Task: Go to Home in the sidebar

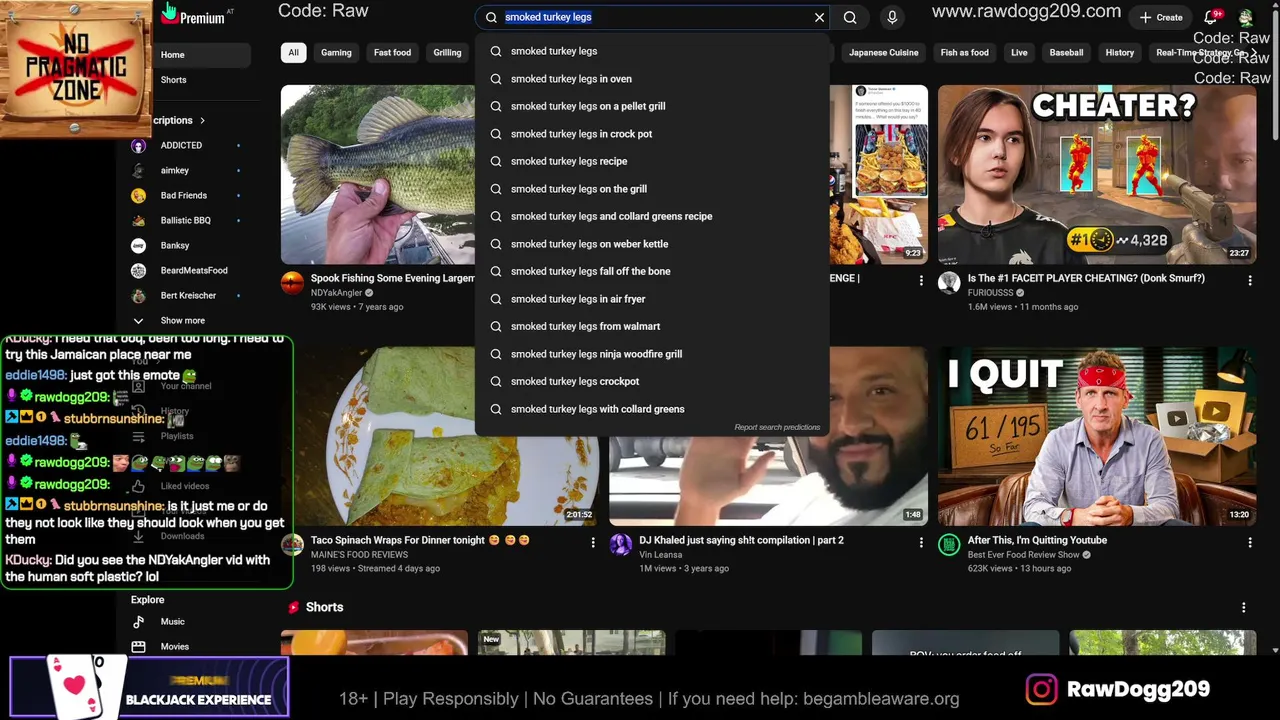Action: click(x=187, y=55)
